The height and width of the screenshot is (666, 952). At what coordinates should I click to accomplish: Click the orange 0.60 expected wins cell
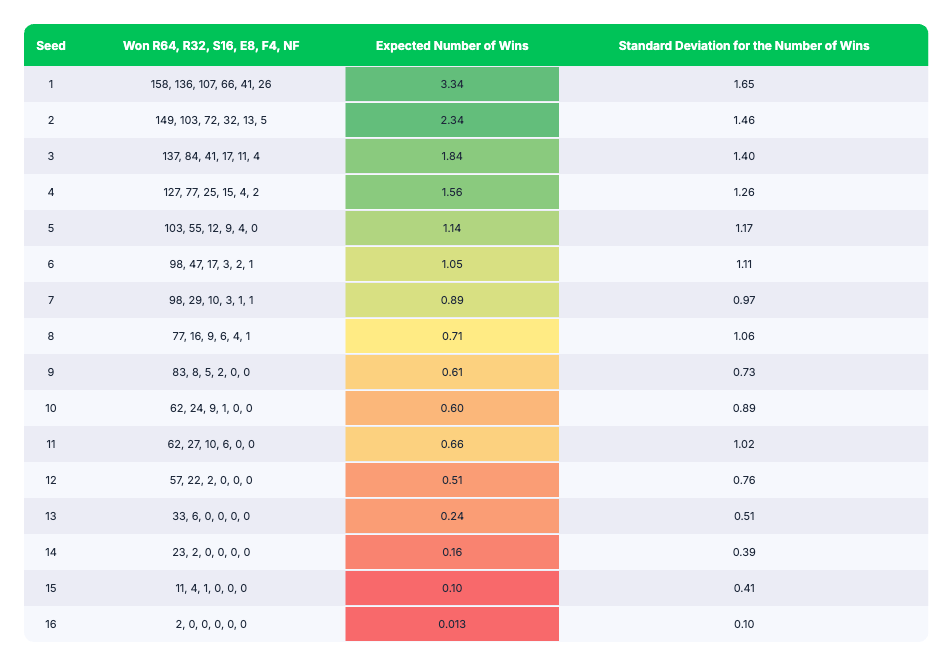[452, 408]
